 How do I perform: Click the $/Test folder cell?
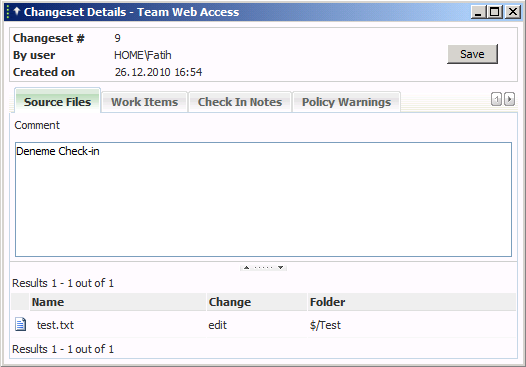(x=325, y=325)
